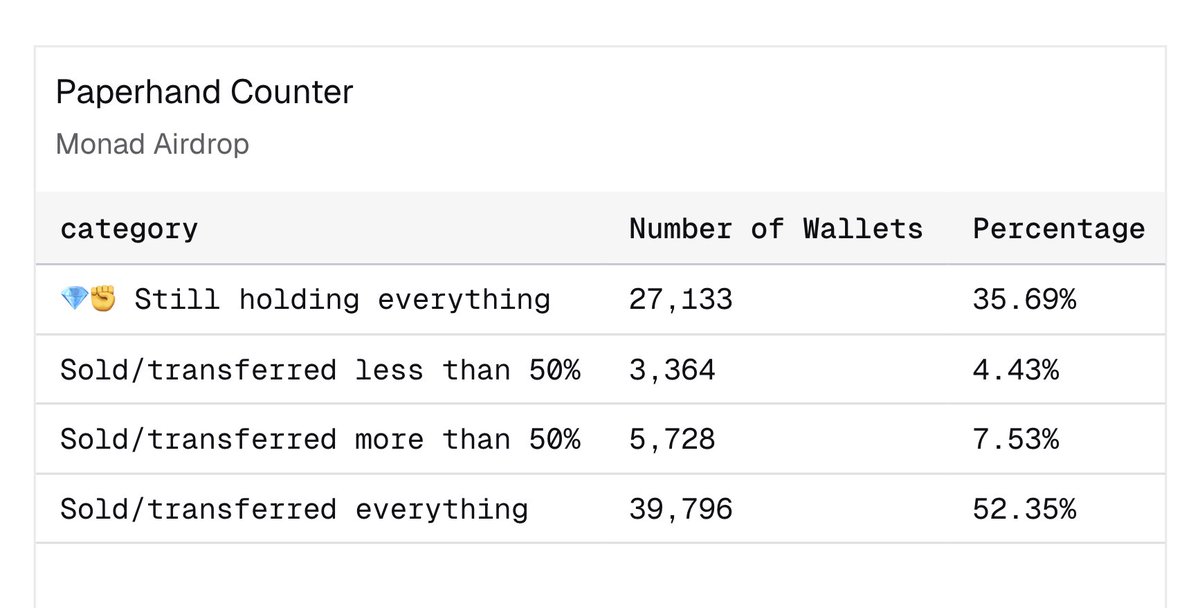Sort by Number of Wallets column header

pos(775,229)
